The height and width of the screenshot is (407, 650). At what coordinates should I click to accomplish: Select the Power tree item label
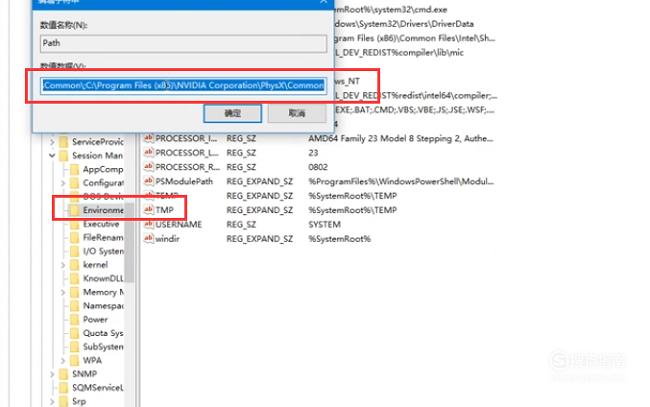click(95, 320)
